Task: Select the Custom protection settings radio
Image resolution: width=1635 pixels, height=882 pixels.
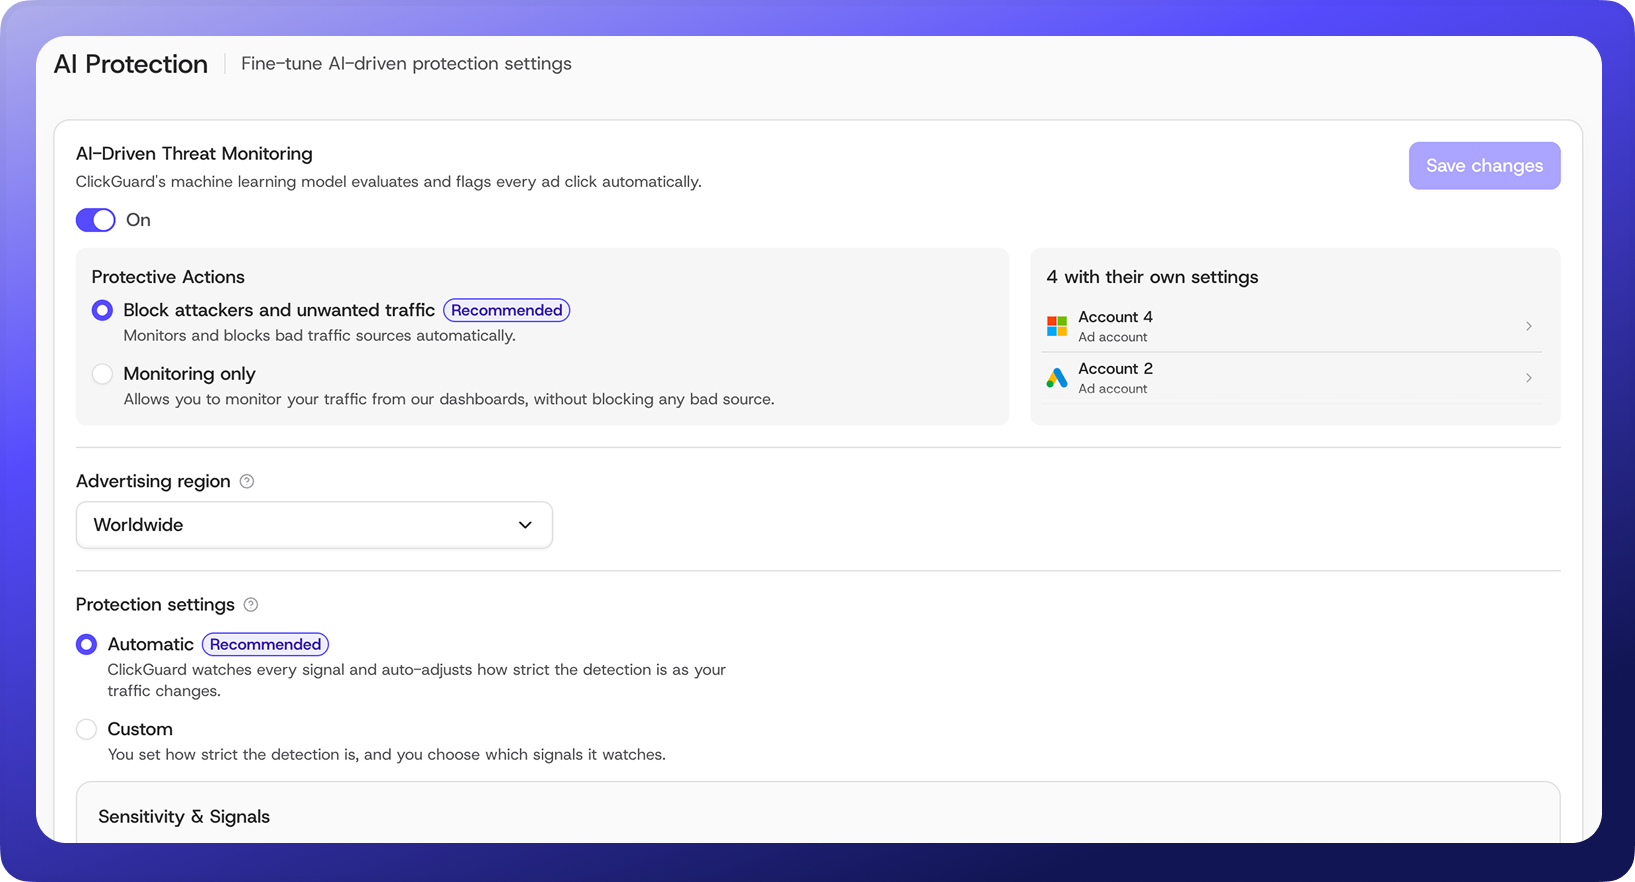Action: [x=87, y=729]
